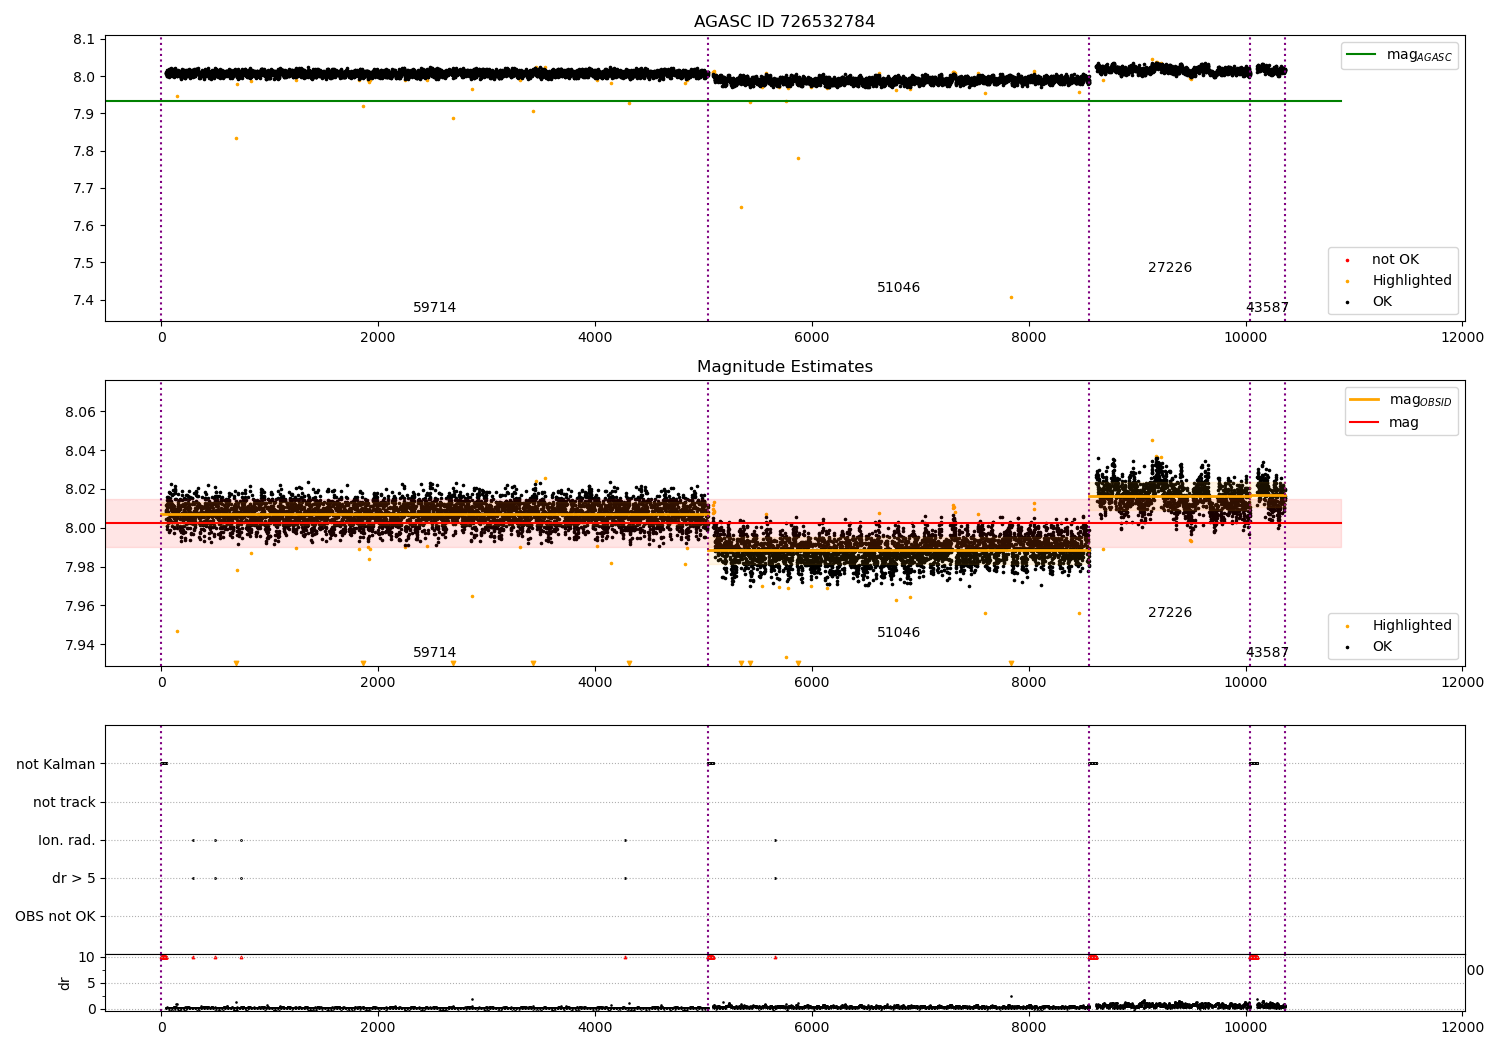Click outlier point near 7.4 in top plot
Screen dimensions: 1500x1050
click(1011, 297)
